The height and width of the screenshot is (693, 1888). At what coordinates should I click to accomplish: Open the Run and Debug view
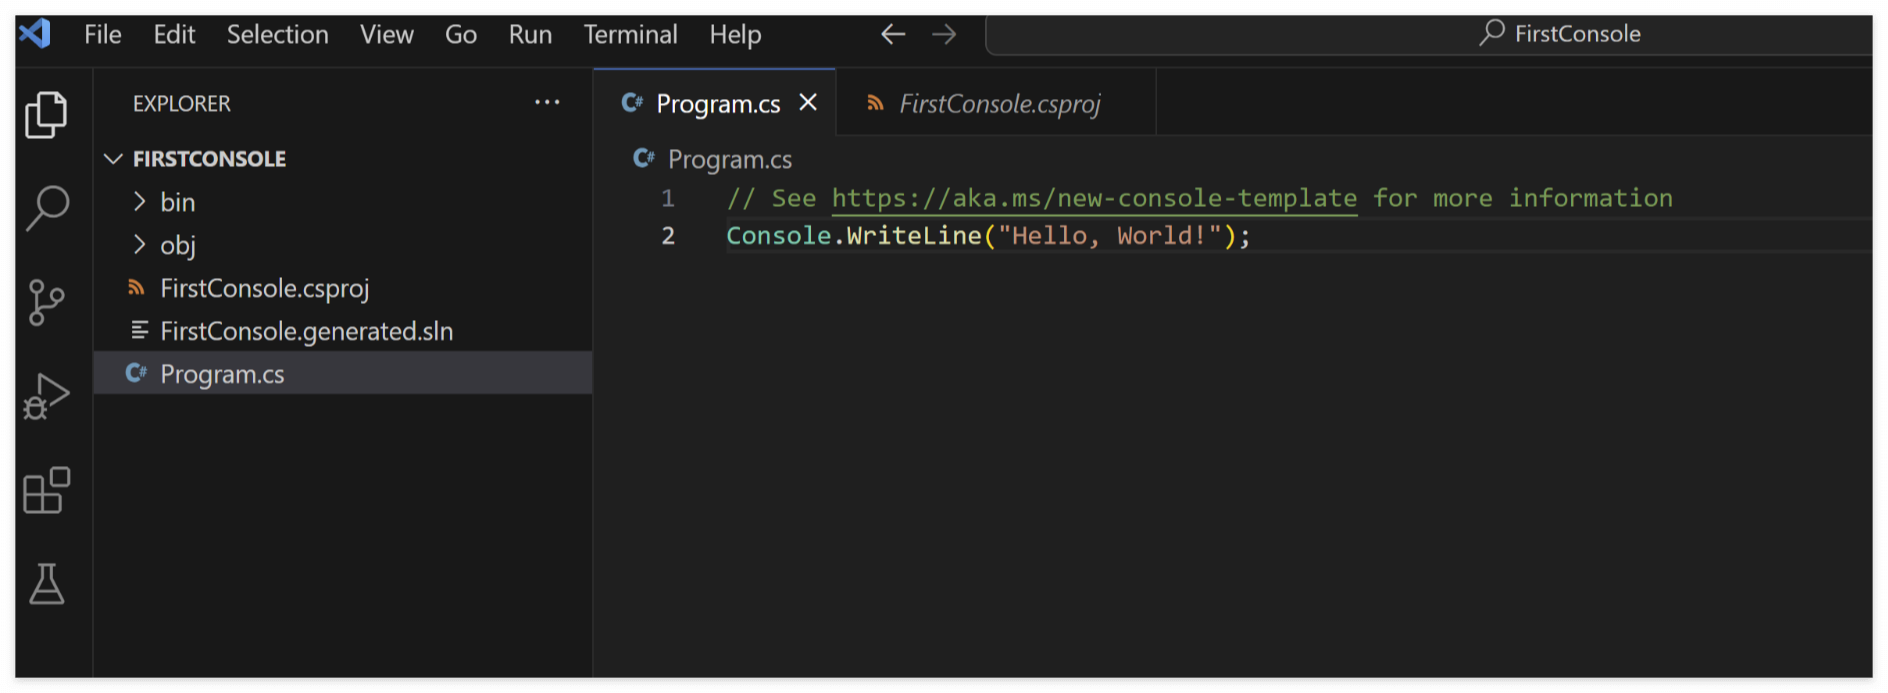click(x=46, y=396)
